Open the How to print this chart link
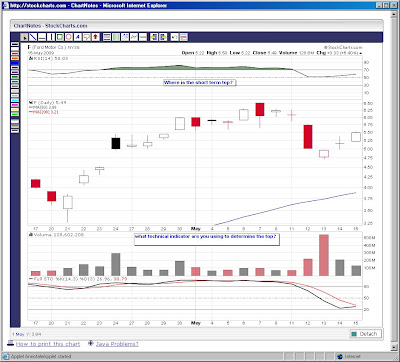This screenshot has width=400, height=362. (x=48, y=344)
